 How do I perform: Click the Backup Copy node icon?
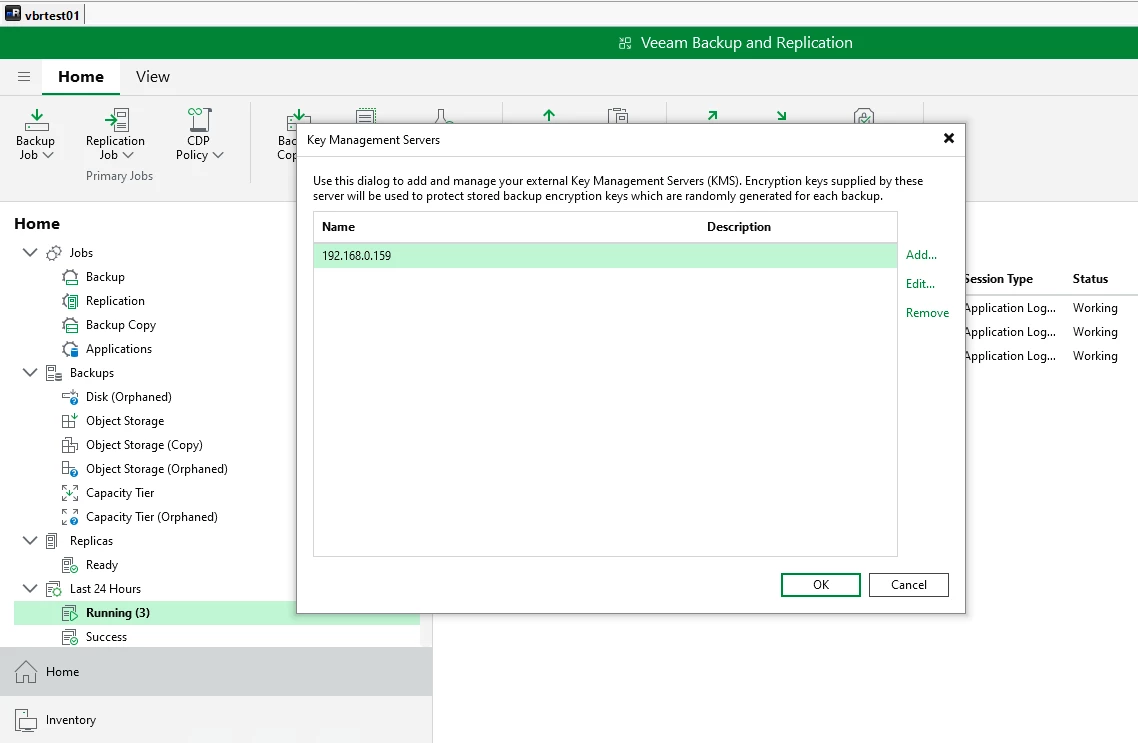point(70,325)
